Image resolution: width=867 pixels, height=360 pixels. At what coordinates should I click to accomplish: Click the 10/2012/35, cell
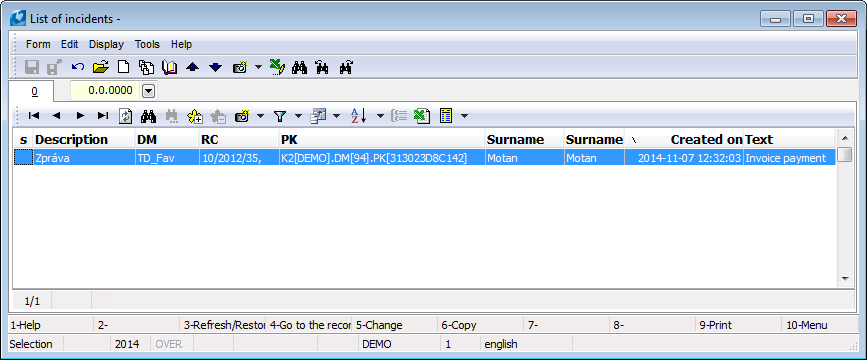coord(239,158)
